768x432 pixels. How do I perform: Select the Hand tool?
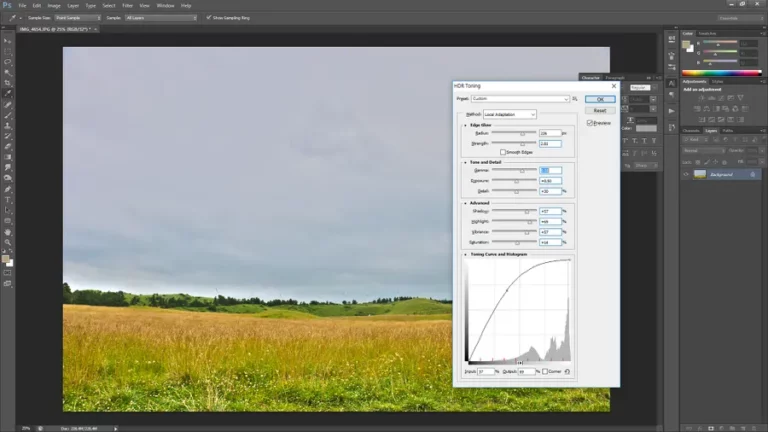[8, 232]
